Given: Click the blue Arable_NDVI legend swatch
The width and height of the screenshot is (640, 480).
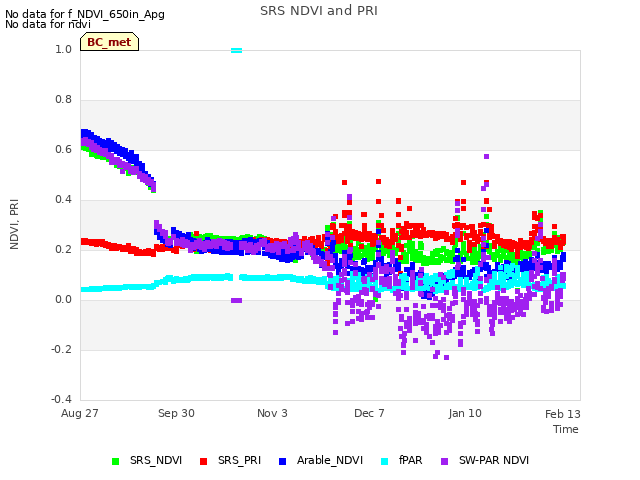Looking at the screenshot, I should (x=282, y=461).
